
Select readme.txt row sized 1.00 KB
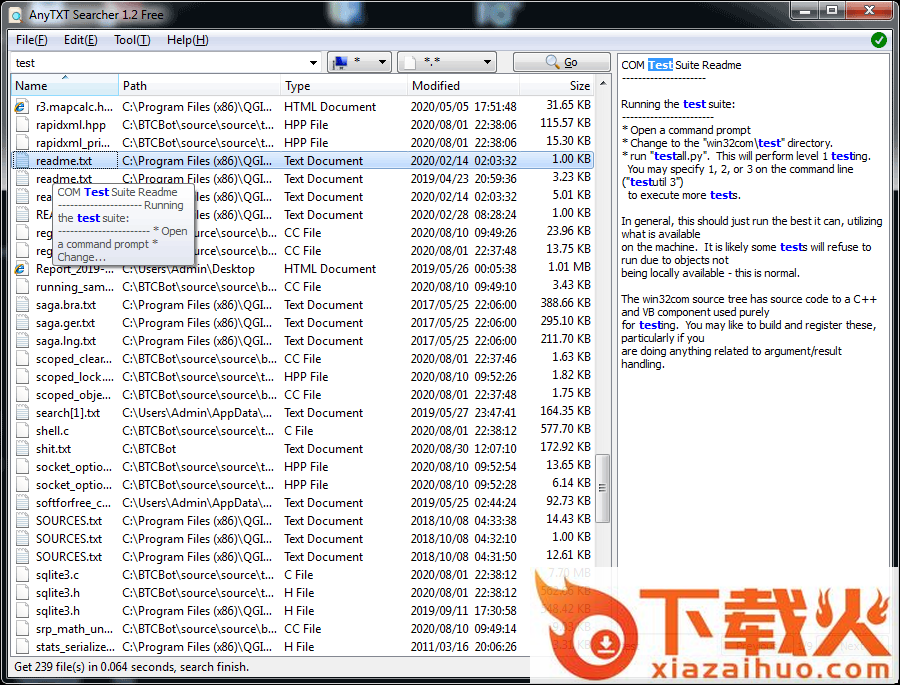[302, 161]
